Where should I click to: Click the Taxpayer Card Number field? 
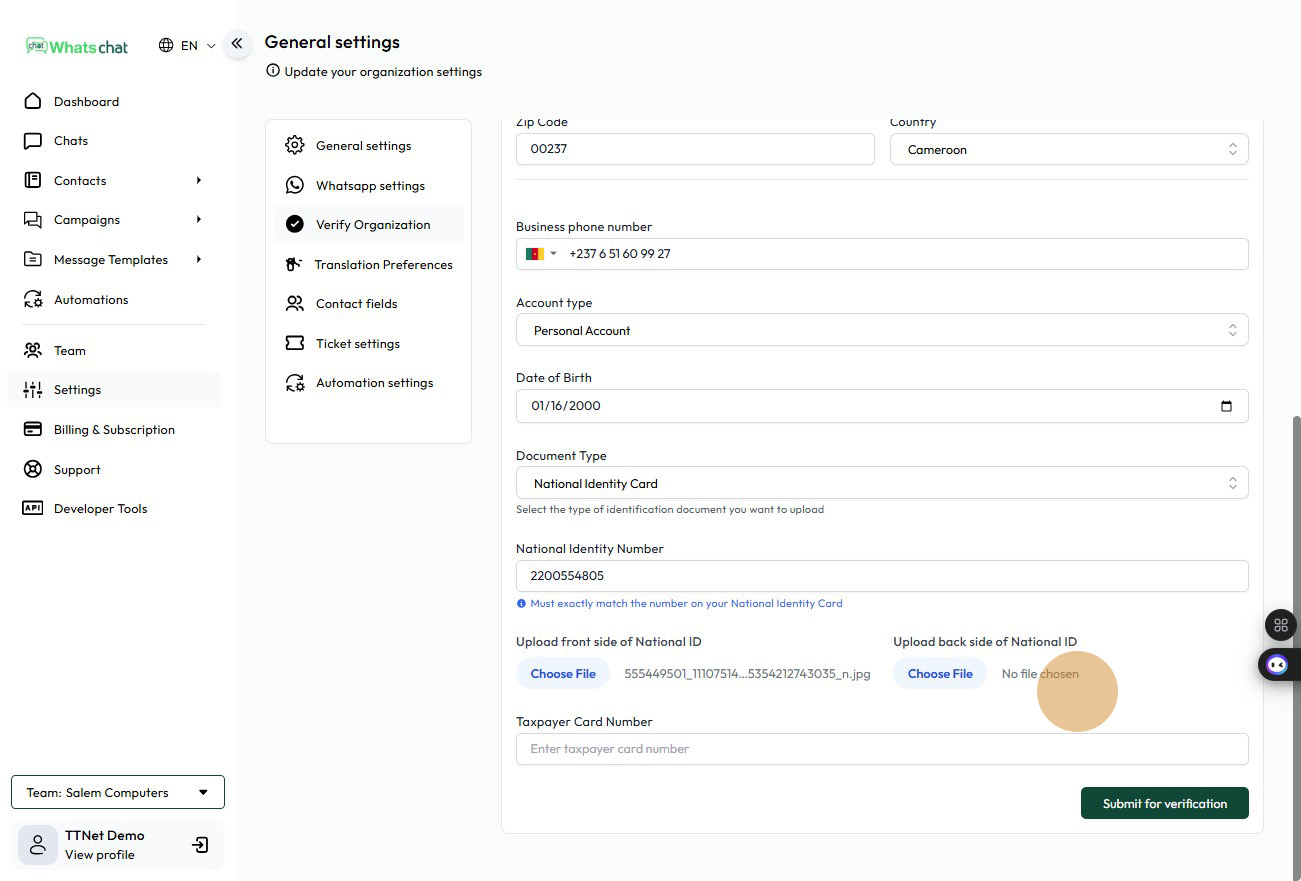[x=881, y=749]
